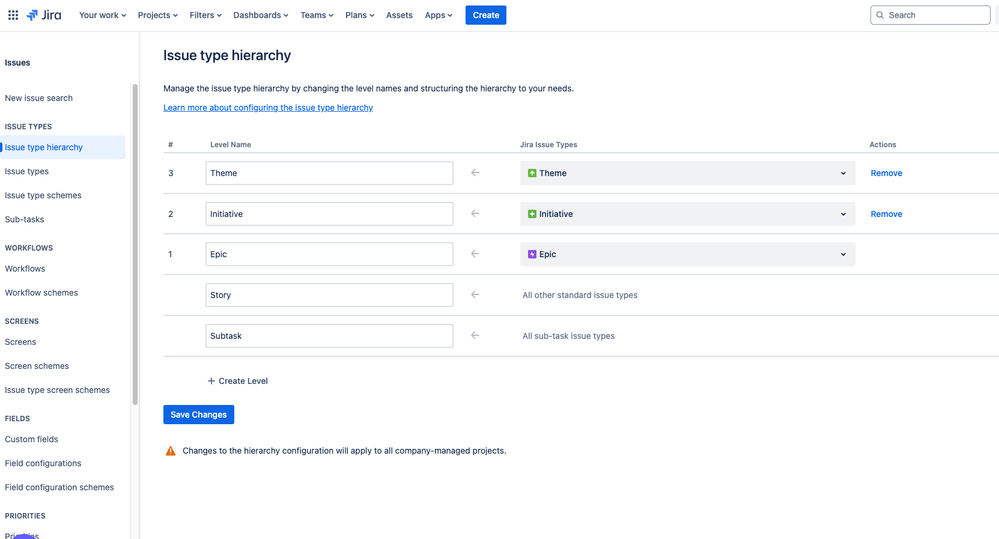The width and height of the screenshot is (999, 539).
Task: Open Issue type screen schemes in sidebar
Action: (x=57, y=390)
